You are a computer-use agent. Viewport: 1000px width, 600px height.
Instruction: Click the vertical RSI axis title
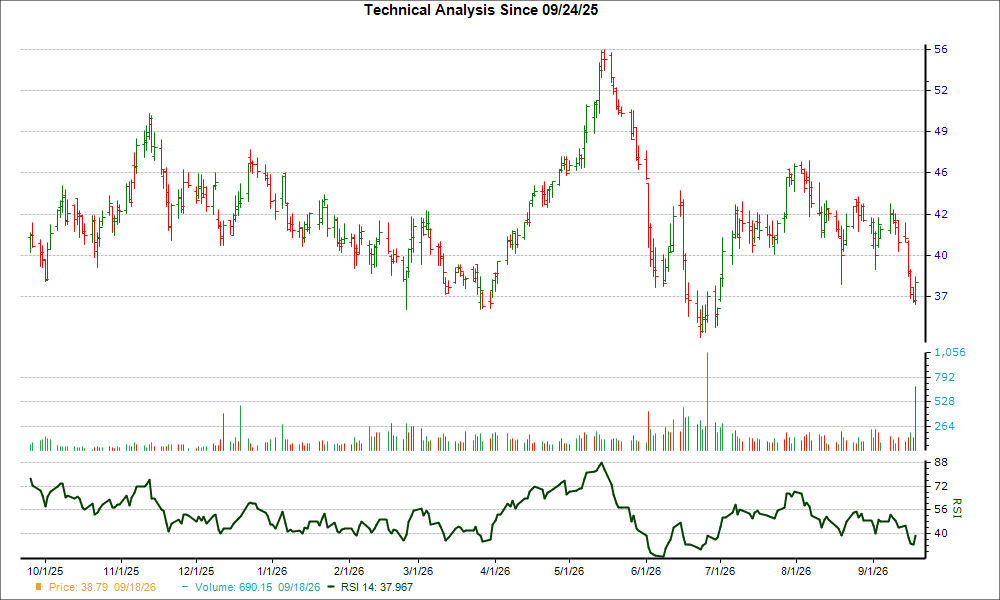pos(956,508)
